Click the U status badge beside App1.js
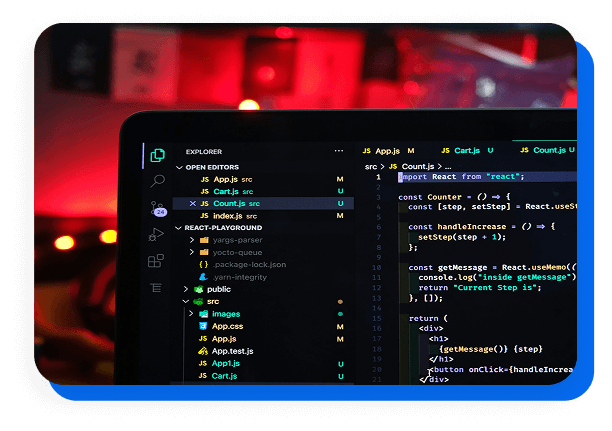Image resolution: width=612 pixels, height=431 pixels. (341, 364)
